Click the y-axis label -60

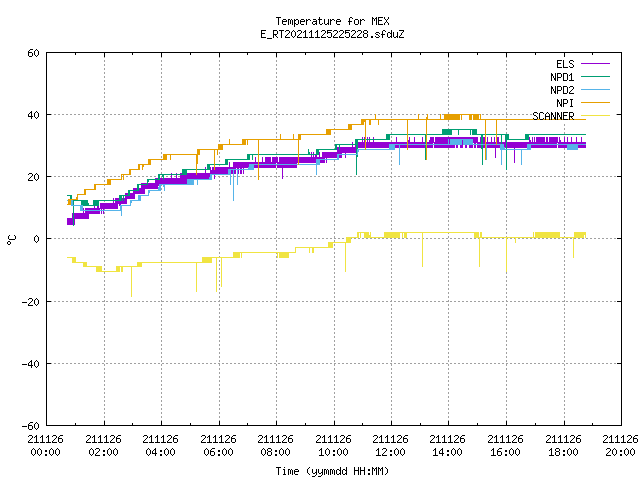pos(31,426)
